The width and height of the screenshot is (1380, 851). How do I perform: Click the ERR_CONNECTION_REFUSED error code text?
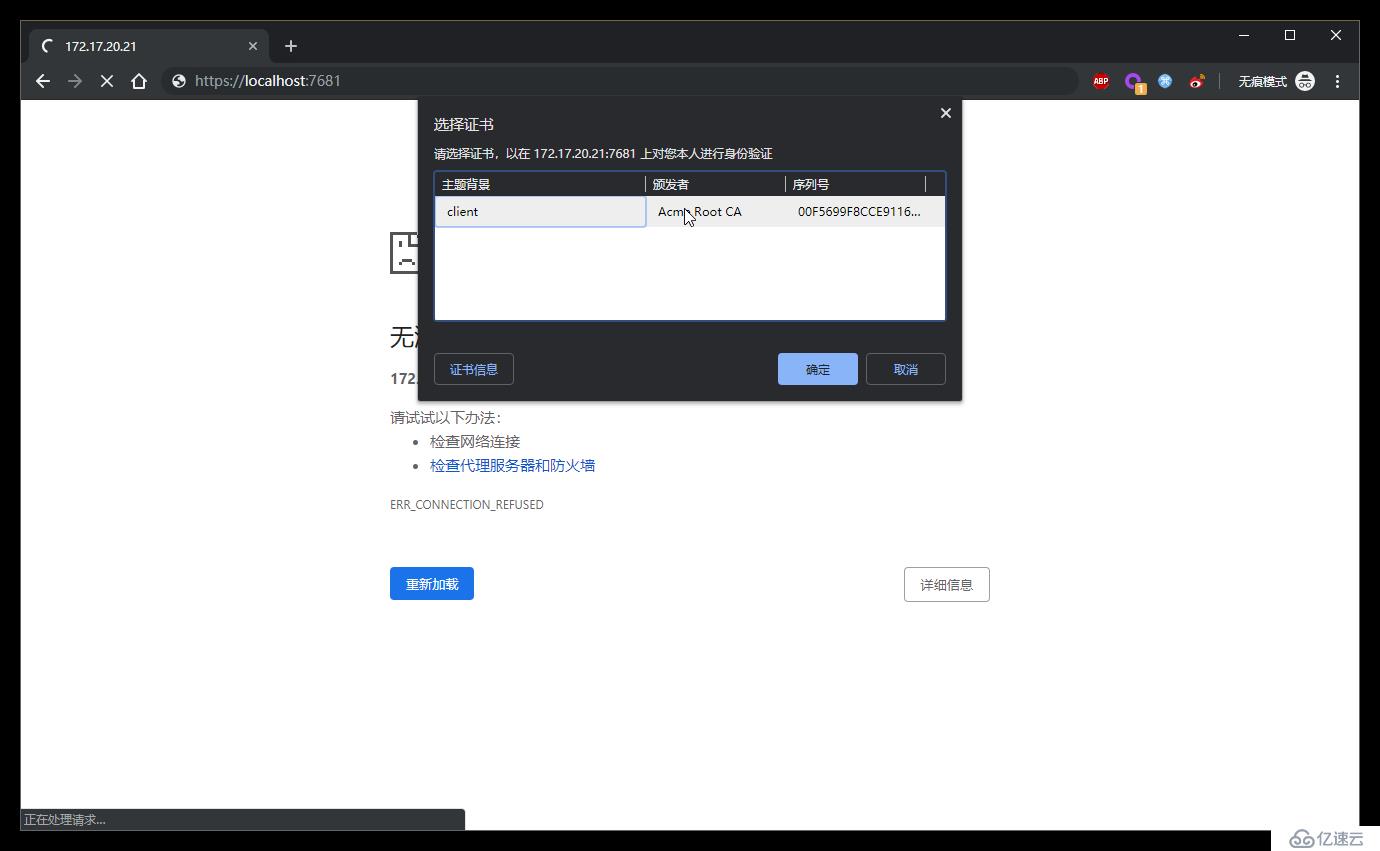pyautogui.click(x=467, y=505)
